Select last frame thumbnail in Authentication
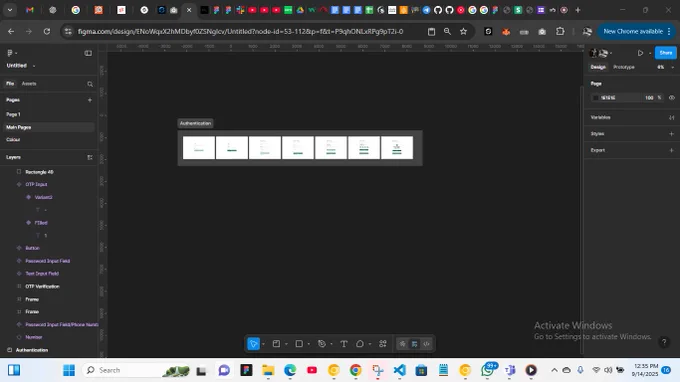 click(397, 148)
